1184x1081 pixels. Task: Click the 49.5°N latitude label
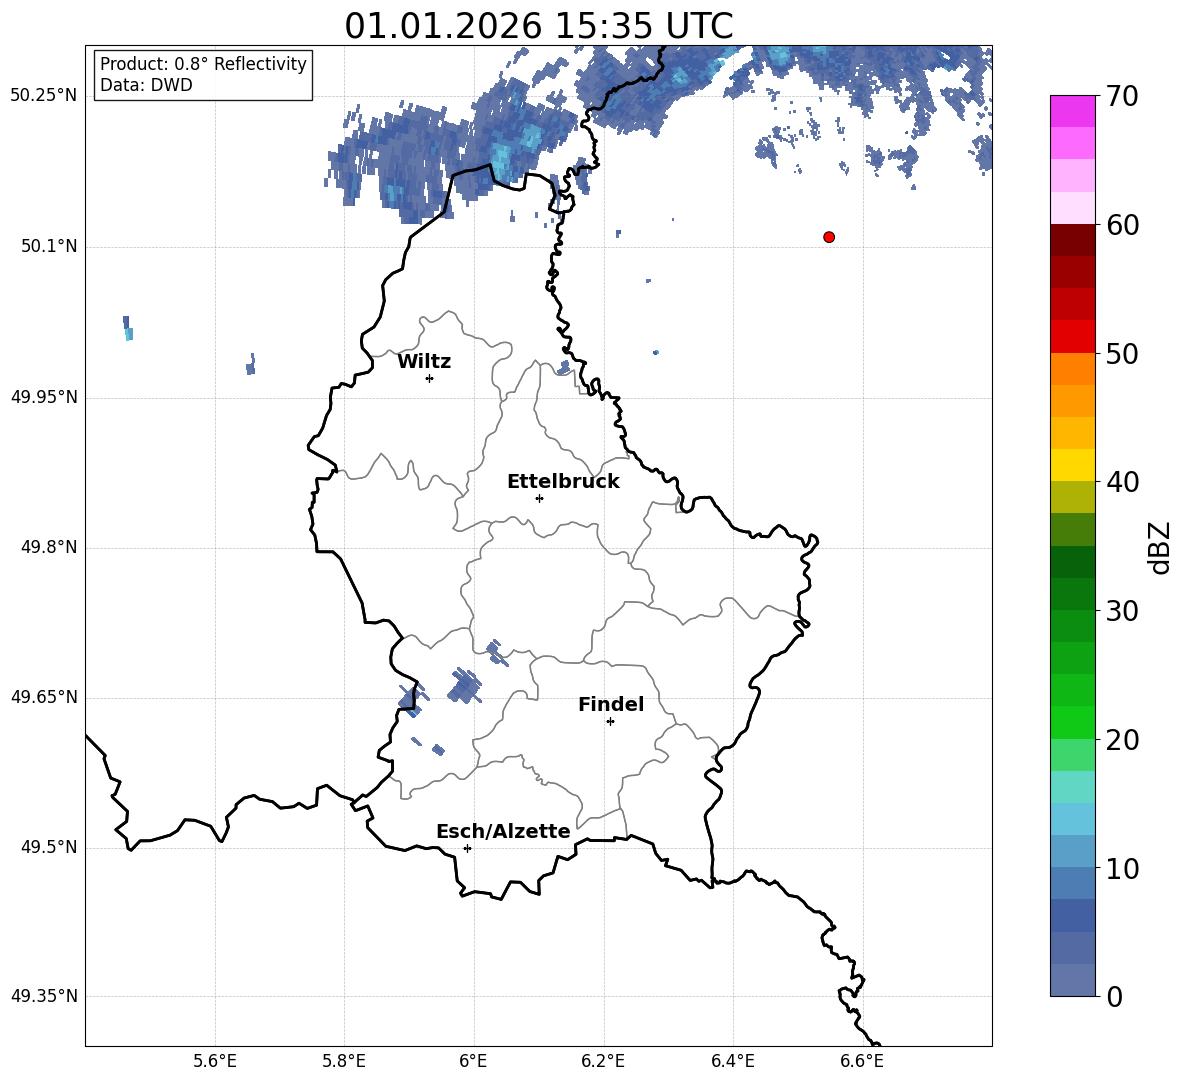49,847
